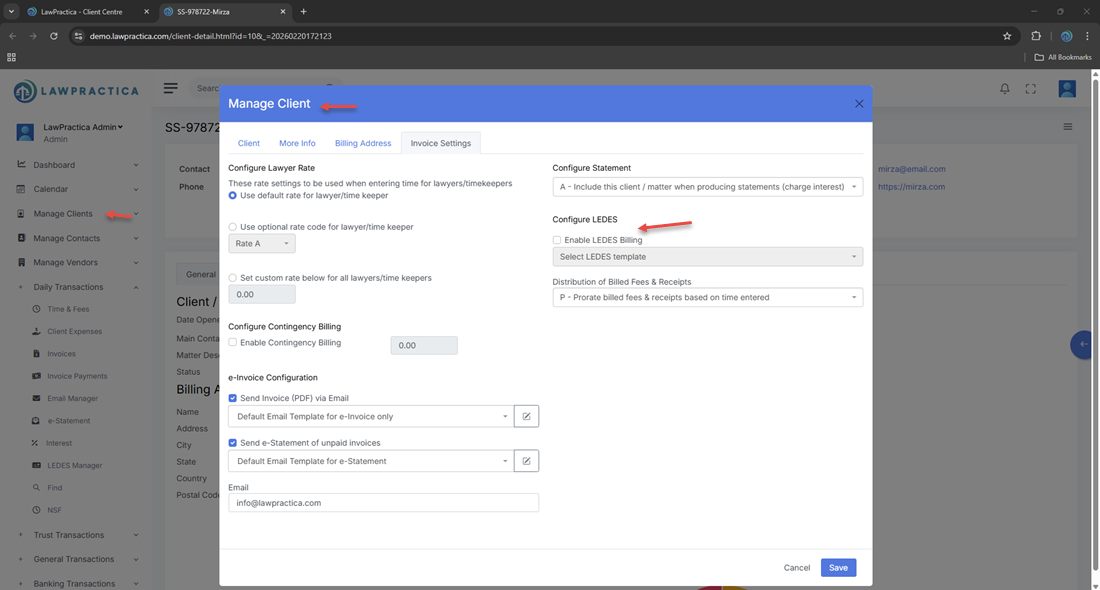Enable LEDES Billing checkbox
The width and height of the screenshot is (1100, 590).
[557, 240]
